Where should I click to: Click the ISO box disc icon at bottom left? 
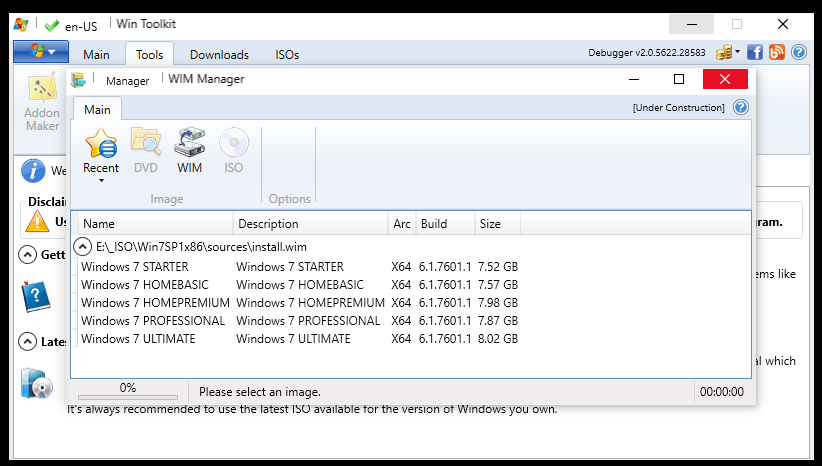click(36, 383)
